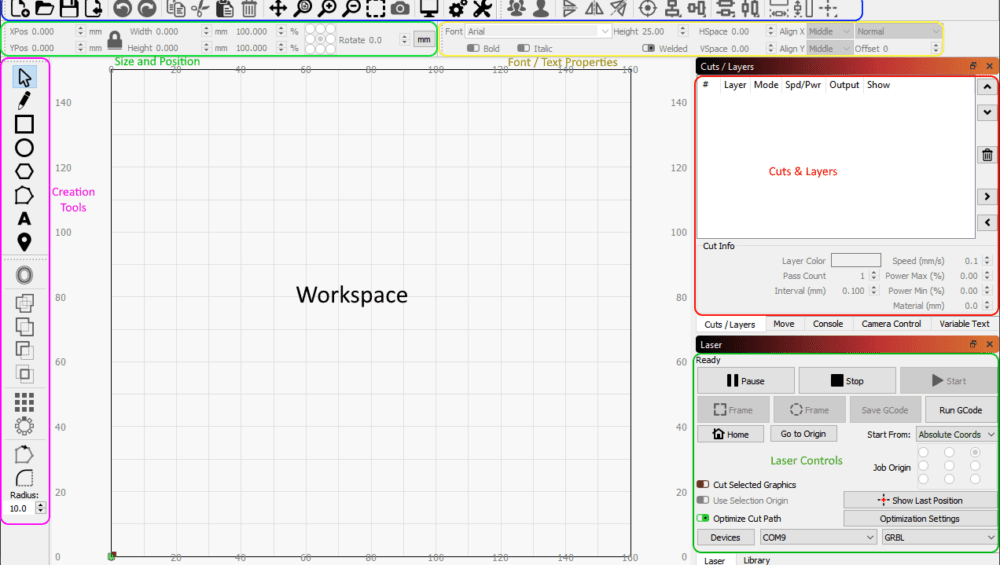The image size is (1000, 565).
Task: Disable Optimize Cut Path switch
Action: [703, 518]
